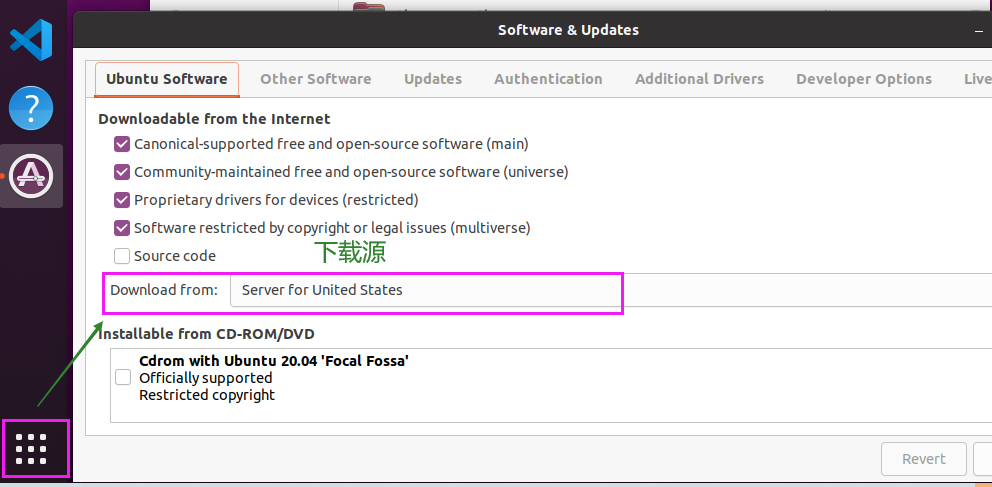Image resolution: width=992 pixels, height=487 pixels.
Task: Toggle the multiverse software checkbox
Action: coord(122,228)
